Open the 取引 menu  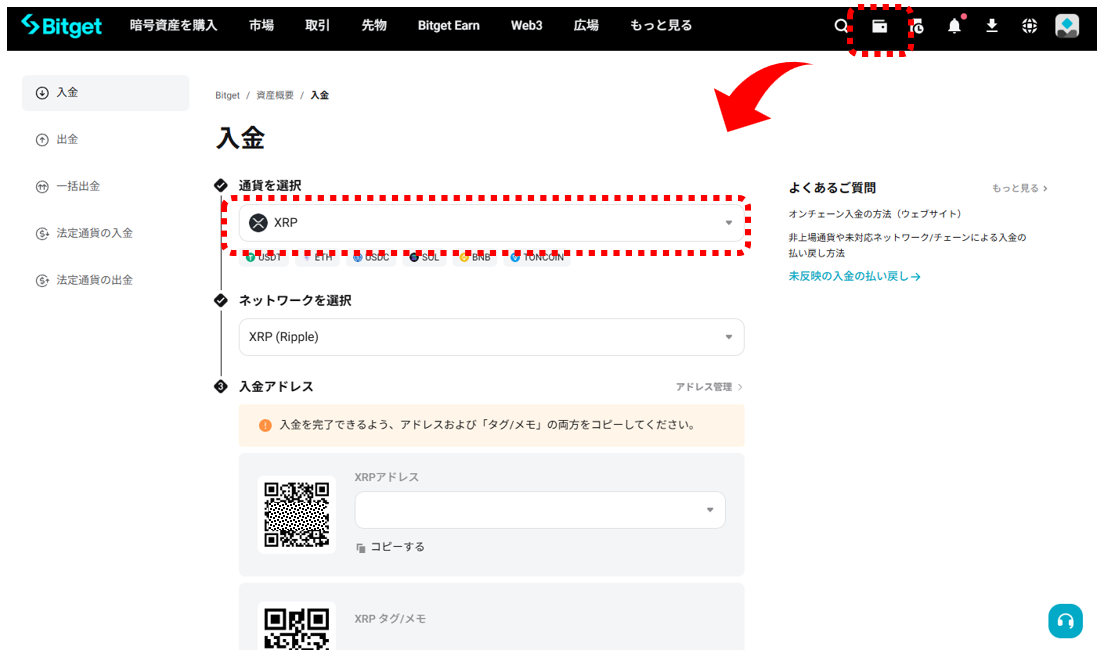tap(317, 26)
